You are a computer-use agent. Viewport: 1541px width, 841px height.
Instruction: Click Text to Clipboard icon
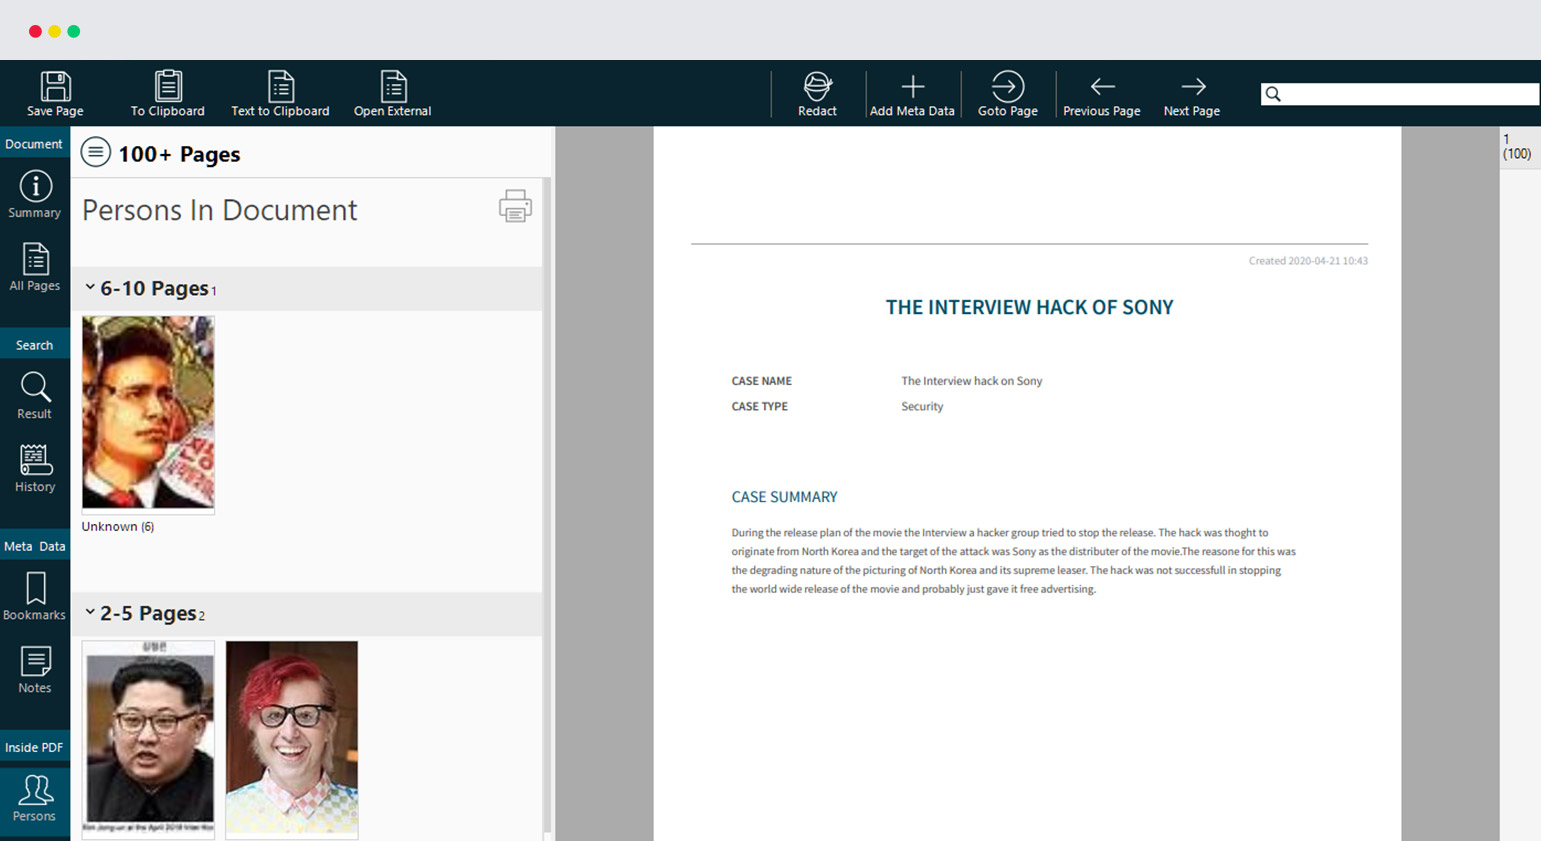(280, 87)
